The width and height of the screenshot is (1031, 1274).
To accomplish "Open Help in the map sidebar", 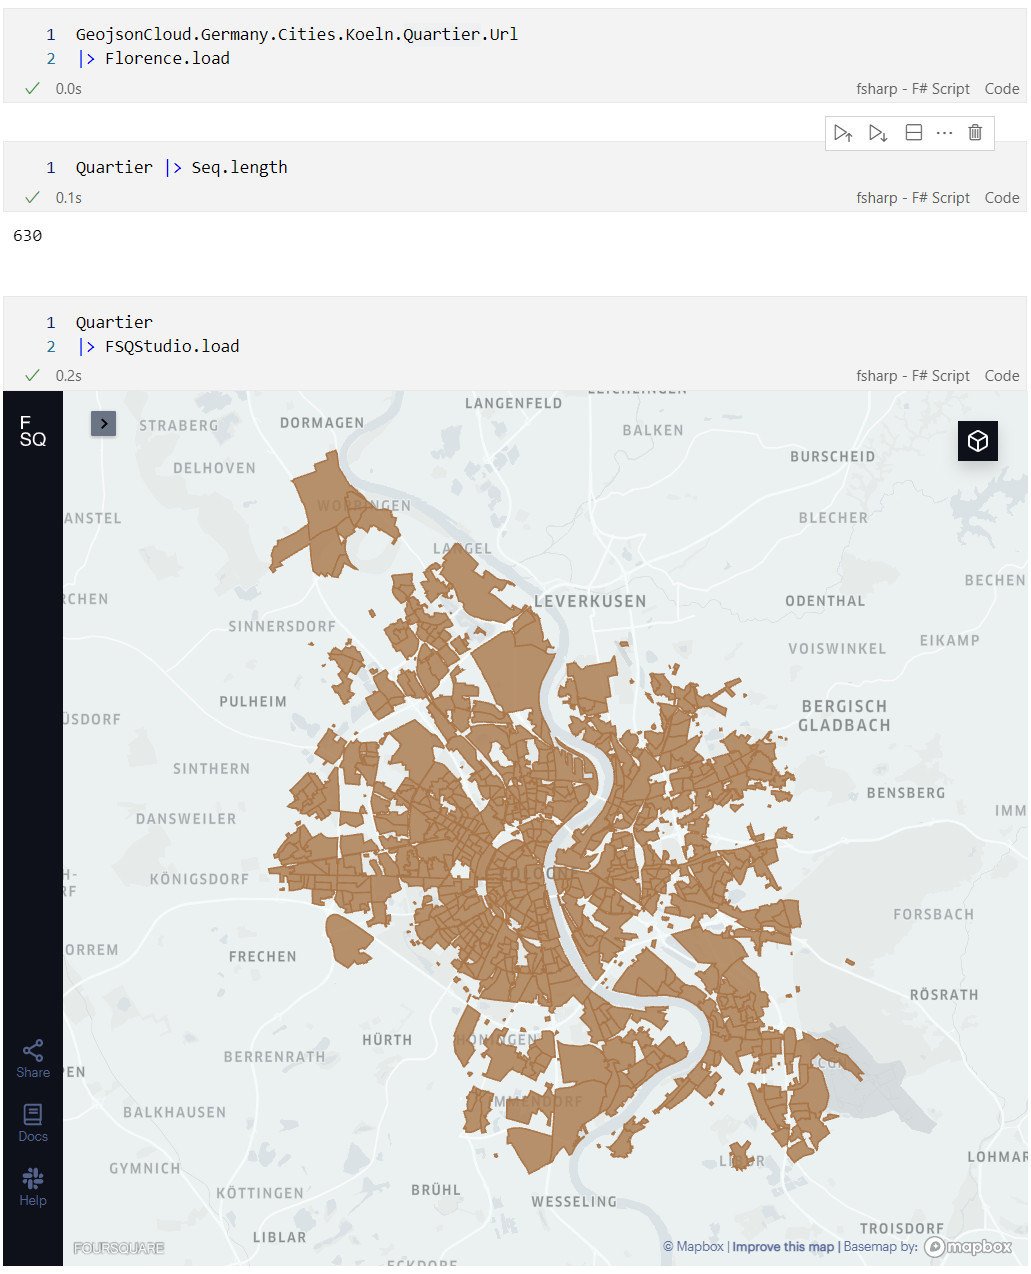I will click(x=33, y=1186).
